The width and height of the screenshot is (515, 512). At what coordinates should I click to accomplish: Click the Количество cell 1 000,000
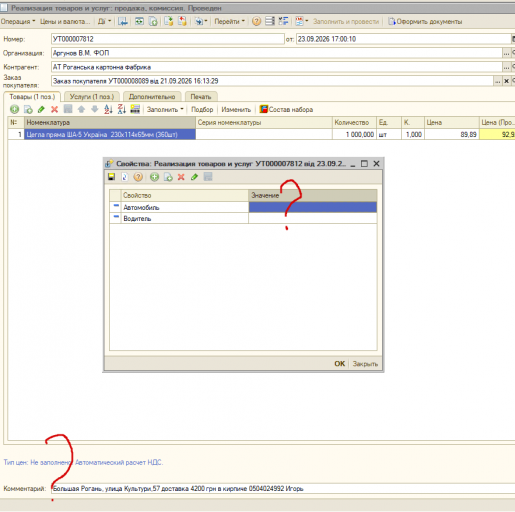click(x=354, y=134)
